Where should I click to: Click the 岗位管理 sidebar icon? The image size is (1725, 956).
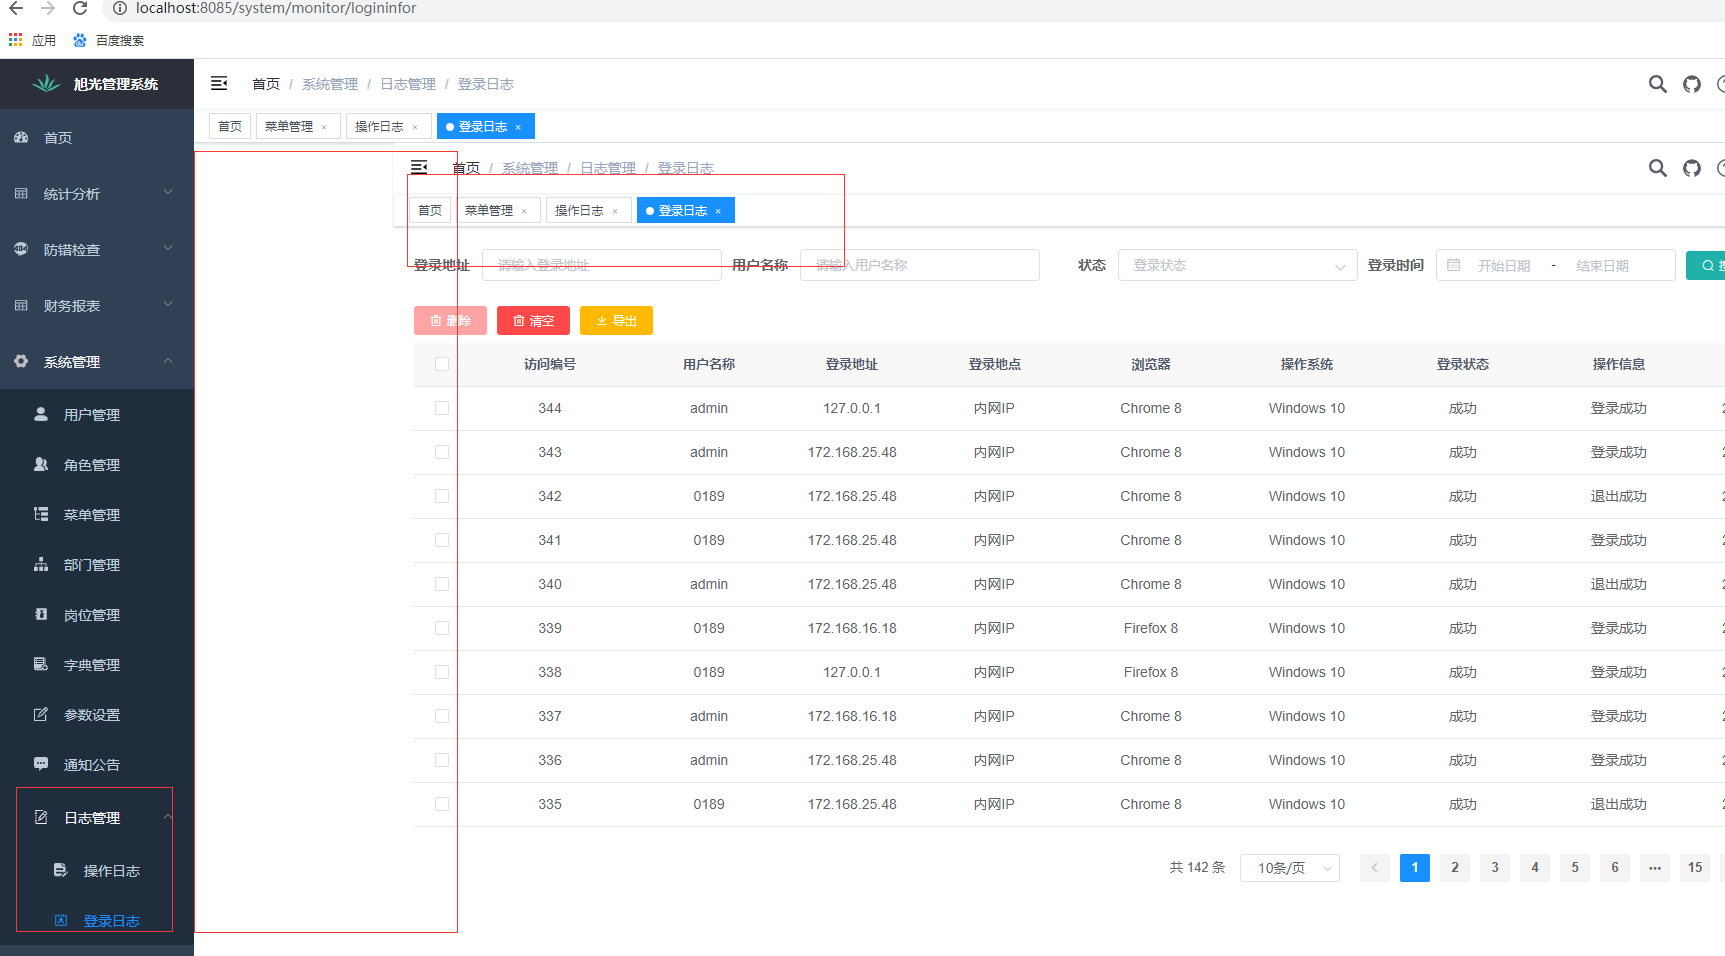click(x=41, y=614)
